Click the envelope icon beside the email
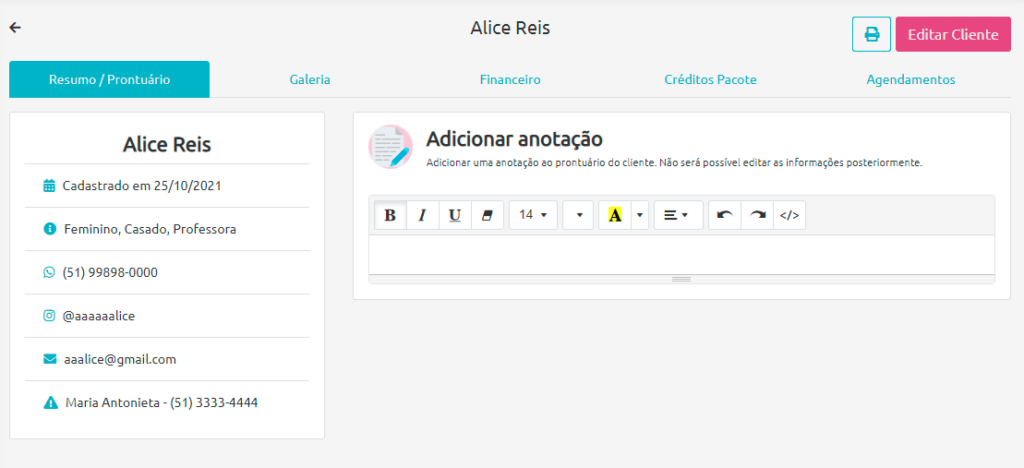 click(x=50, y=359)
